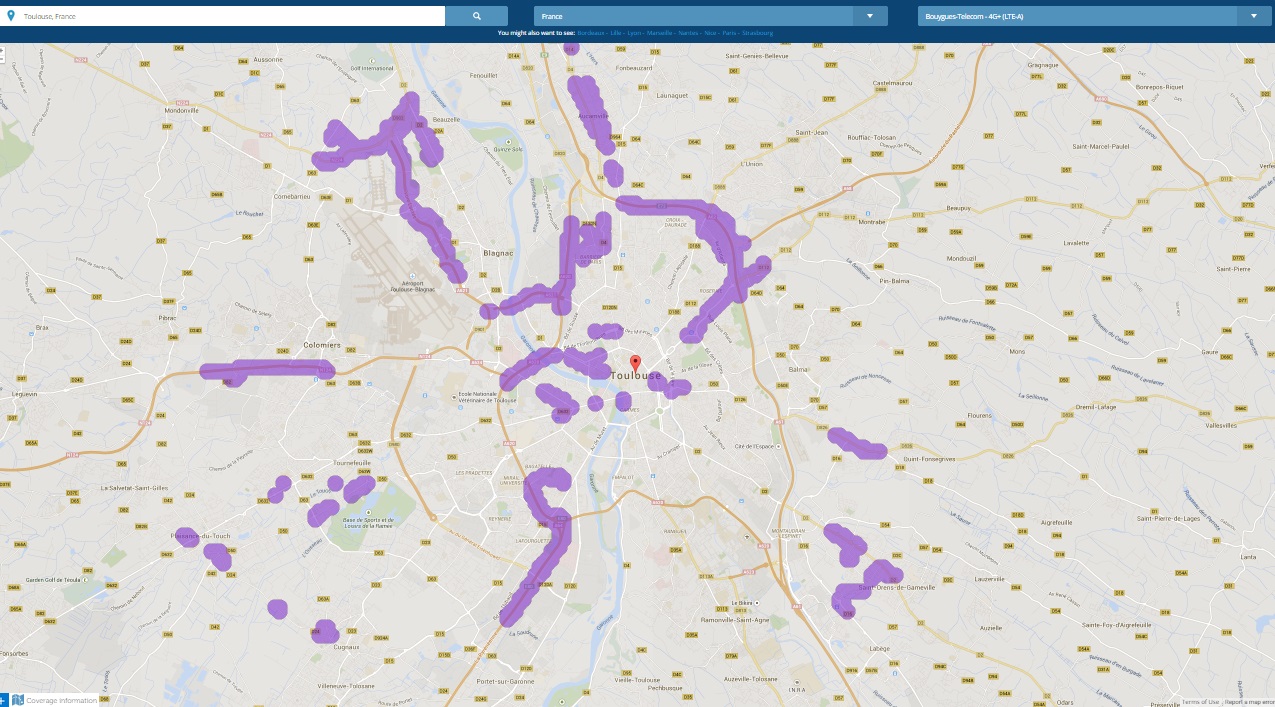
Task: Click the Terms of Use link
Action: point(1199,701)
